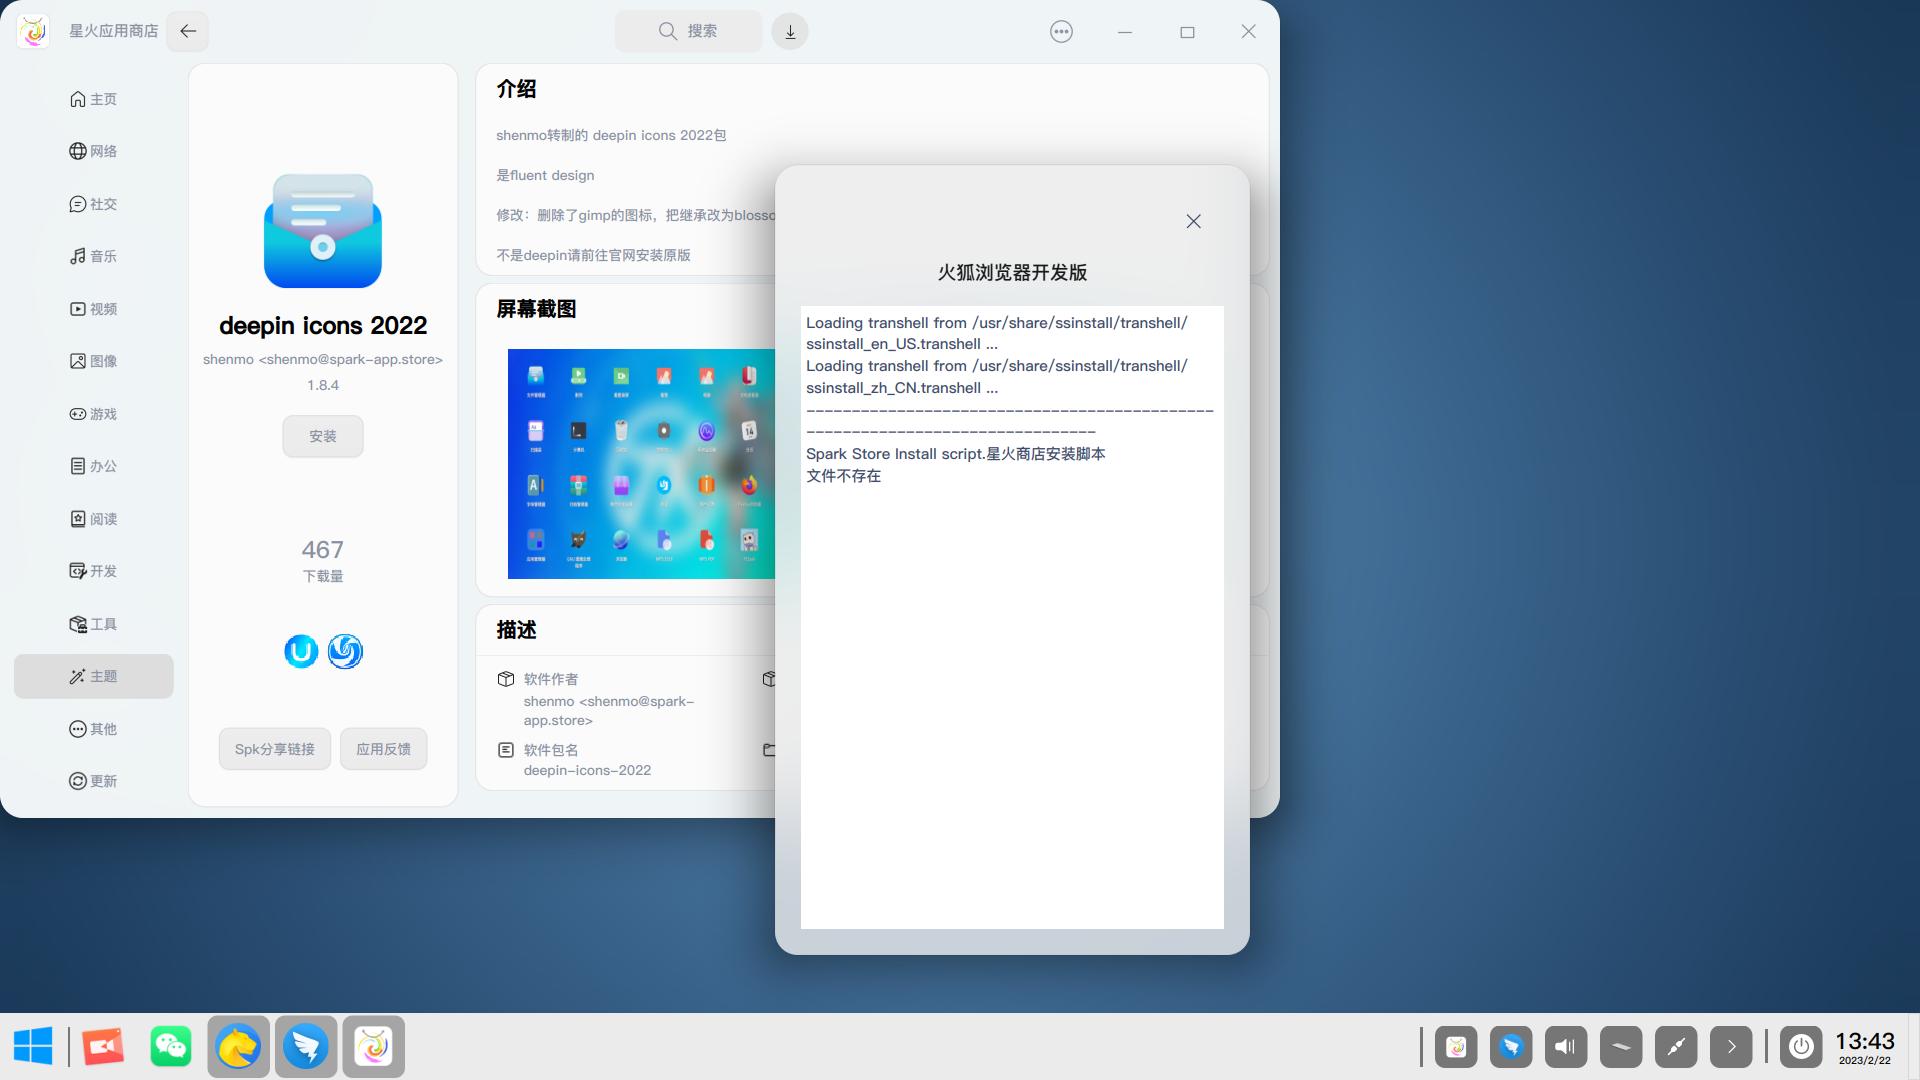The height and width of the screenshot is (1080, 1920).
Task: Open the more options menu in the title bar
Action: tap(1060, 31)
